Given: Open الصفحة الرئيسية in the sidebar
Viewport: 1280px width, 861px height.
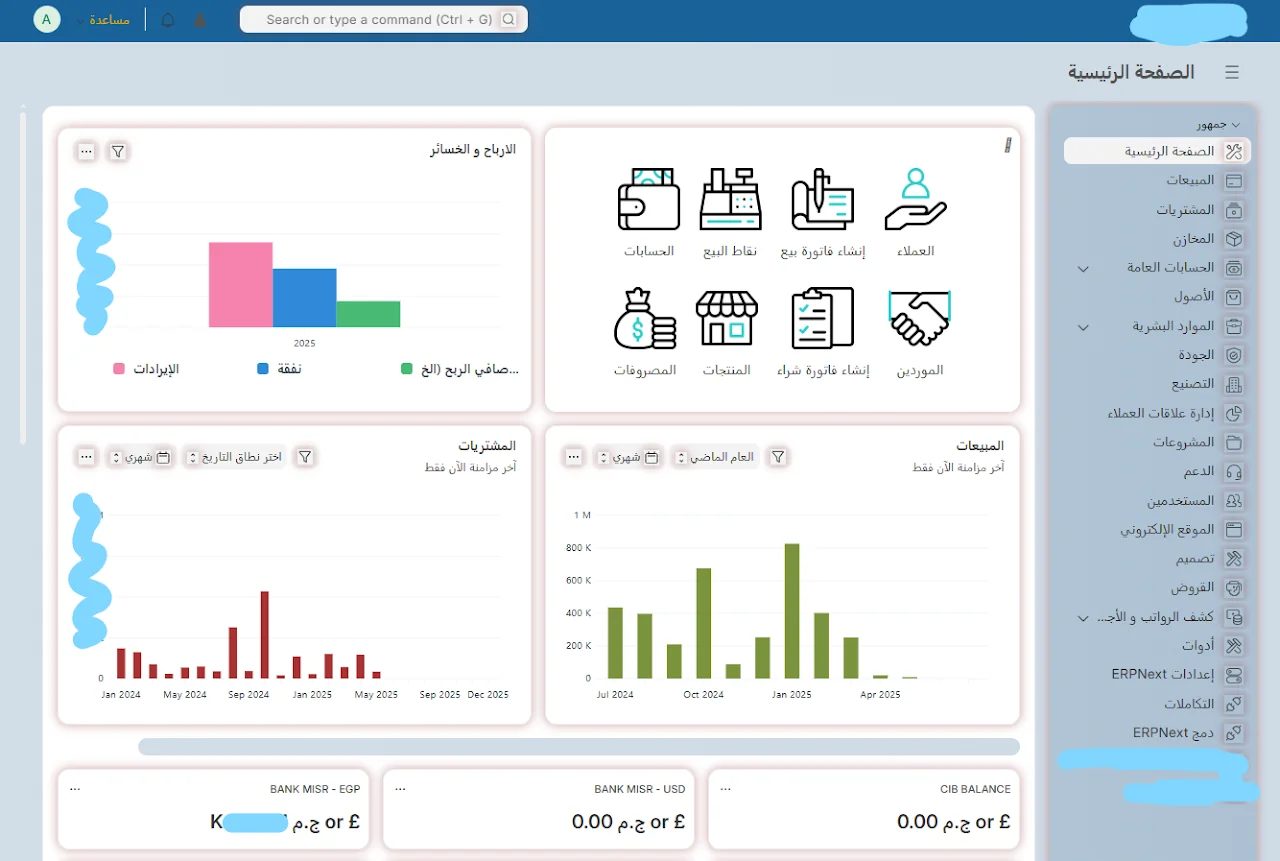Looking at the screenshot, I should (x=1157, y=151).
